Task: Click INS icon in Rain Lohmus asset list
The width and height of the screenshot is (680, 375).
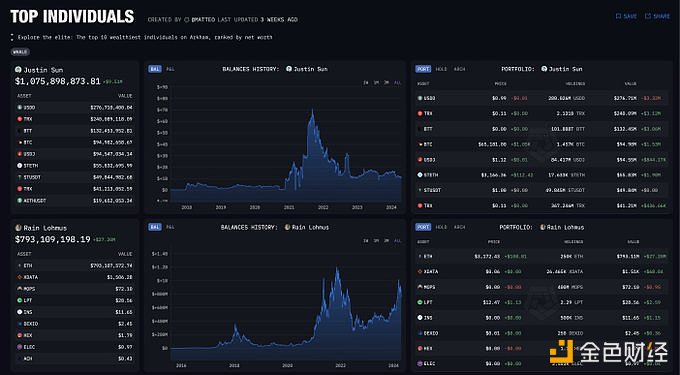Action: (x=20, y=312)
